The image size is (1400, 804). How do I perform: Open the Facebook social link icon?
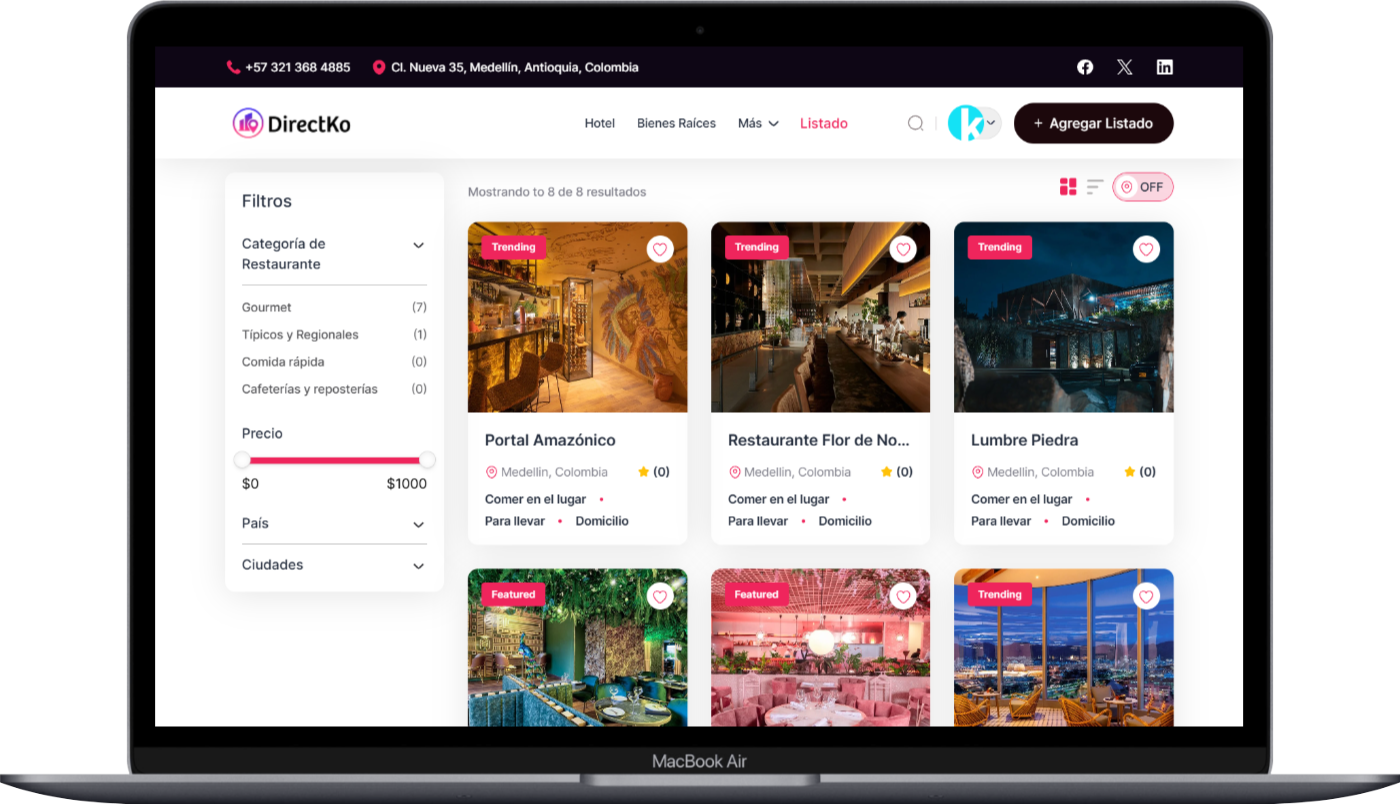pos(1085,67)
